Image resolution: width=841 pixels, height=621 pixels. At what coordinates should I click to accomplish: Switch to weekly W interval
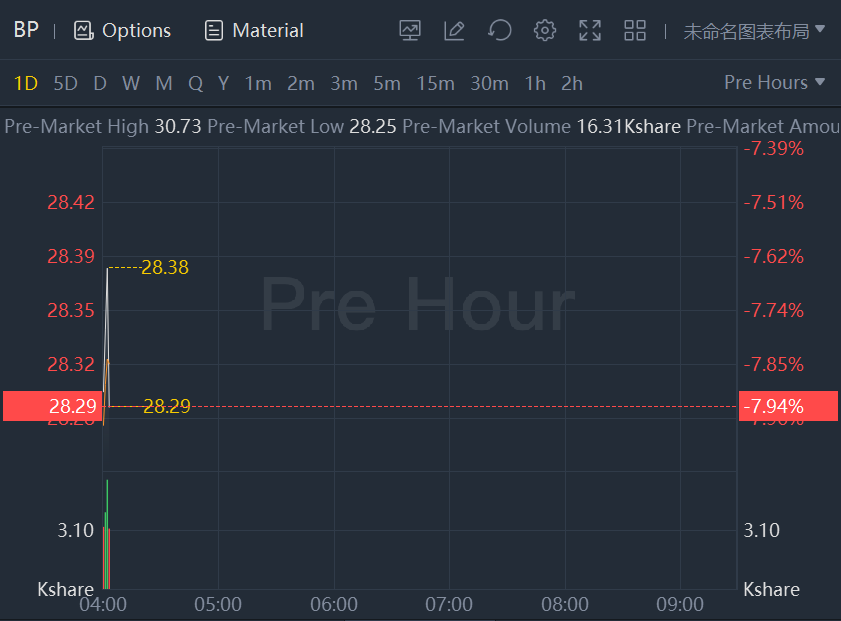pyautogui.click(x=131, y=83)
